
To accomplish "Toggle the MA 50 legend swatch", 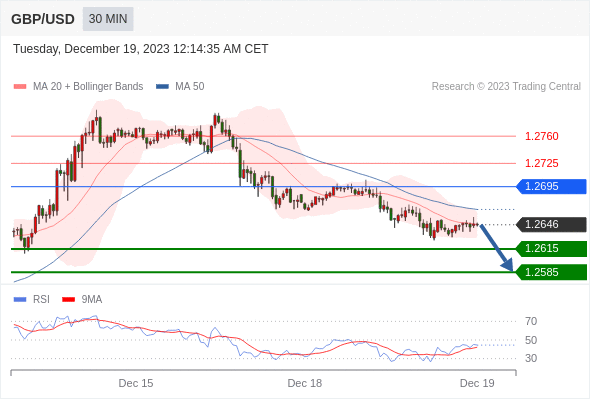I will click(162, 87).
